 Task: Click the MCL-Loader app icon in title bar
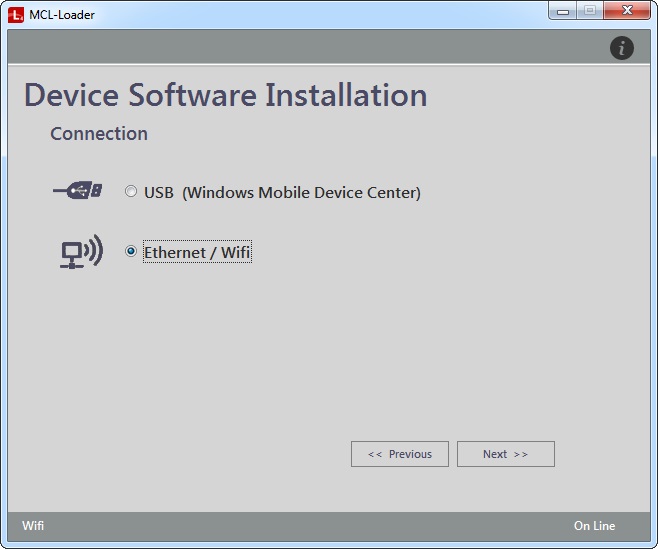16,15
